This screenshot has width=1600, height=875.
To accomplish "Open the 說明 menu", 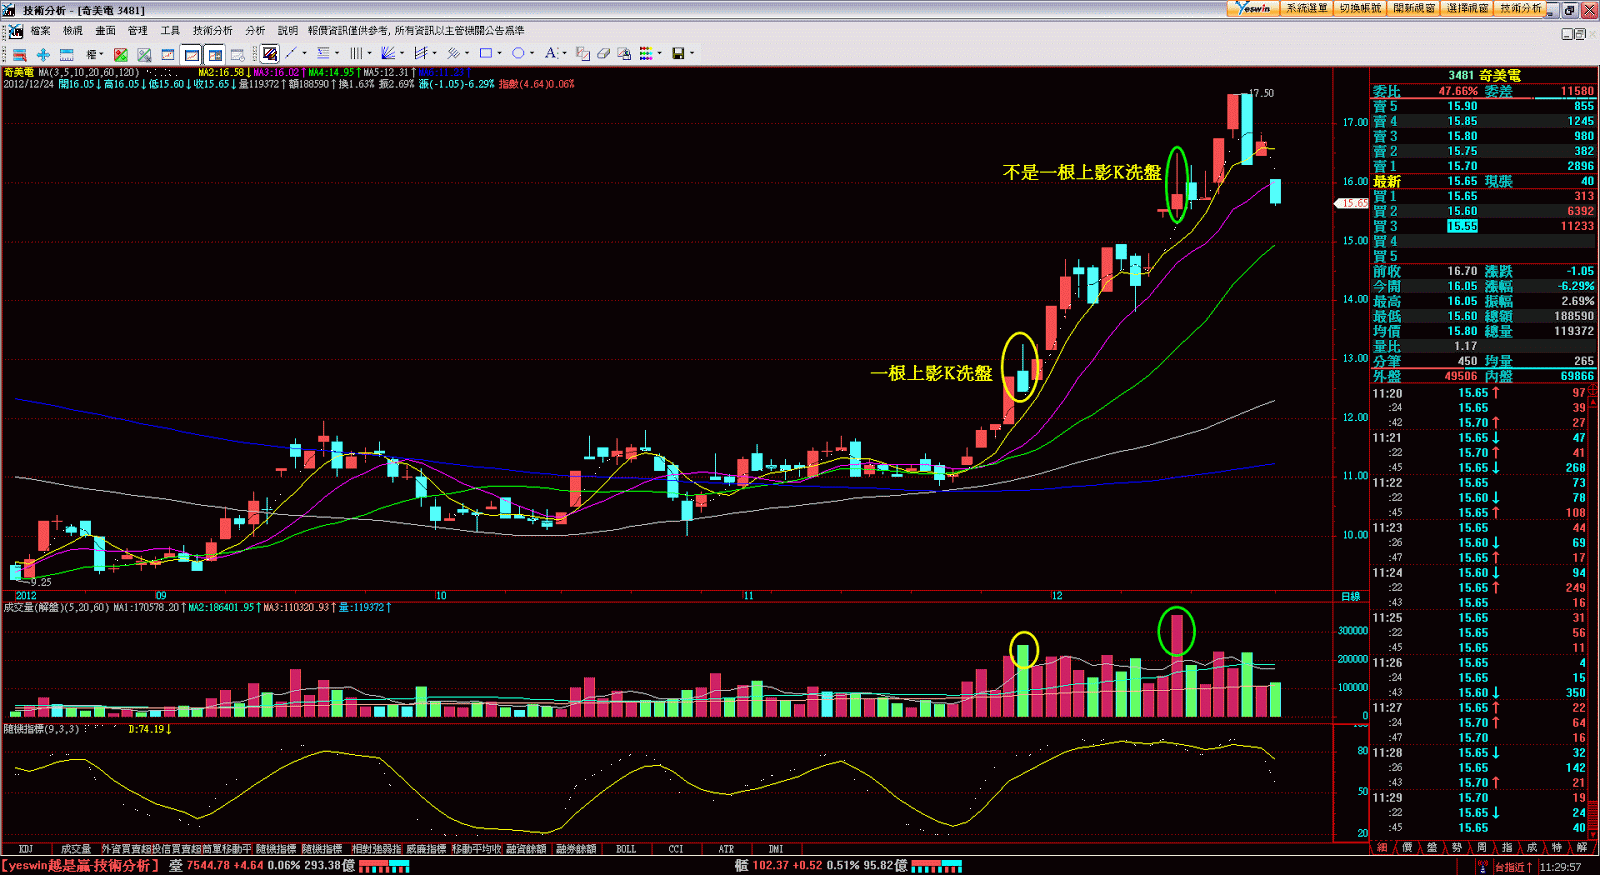I will pos(288,31).
